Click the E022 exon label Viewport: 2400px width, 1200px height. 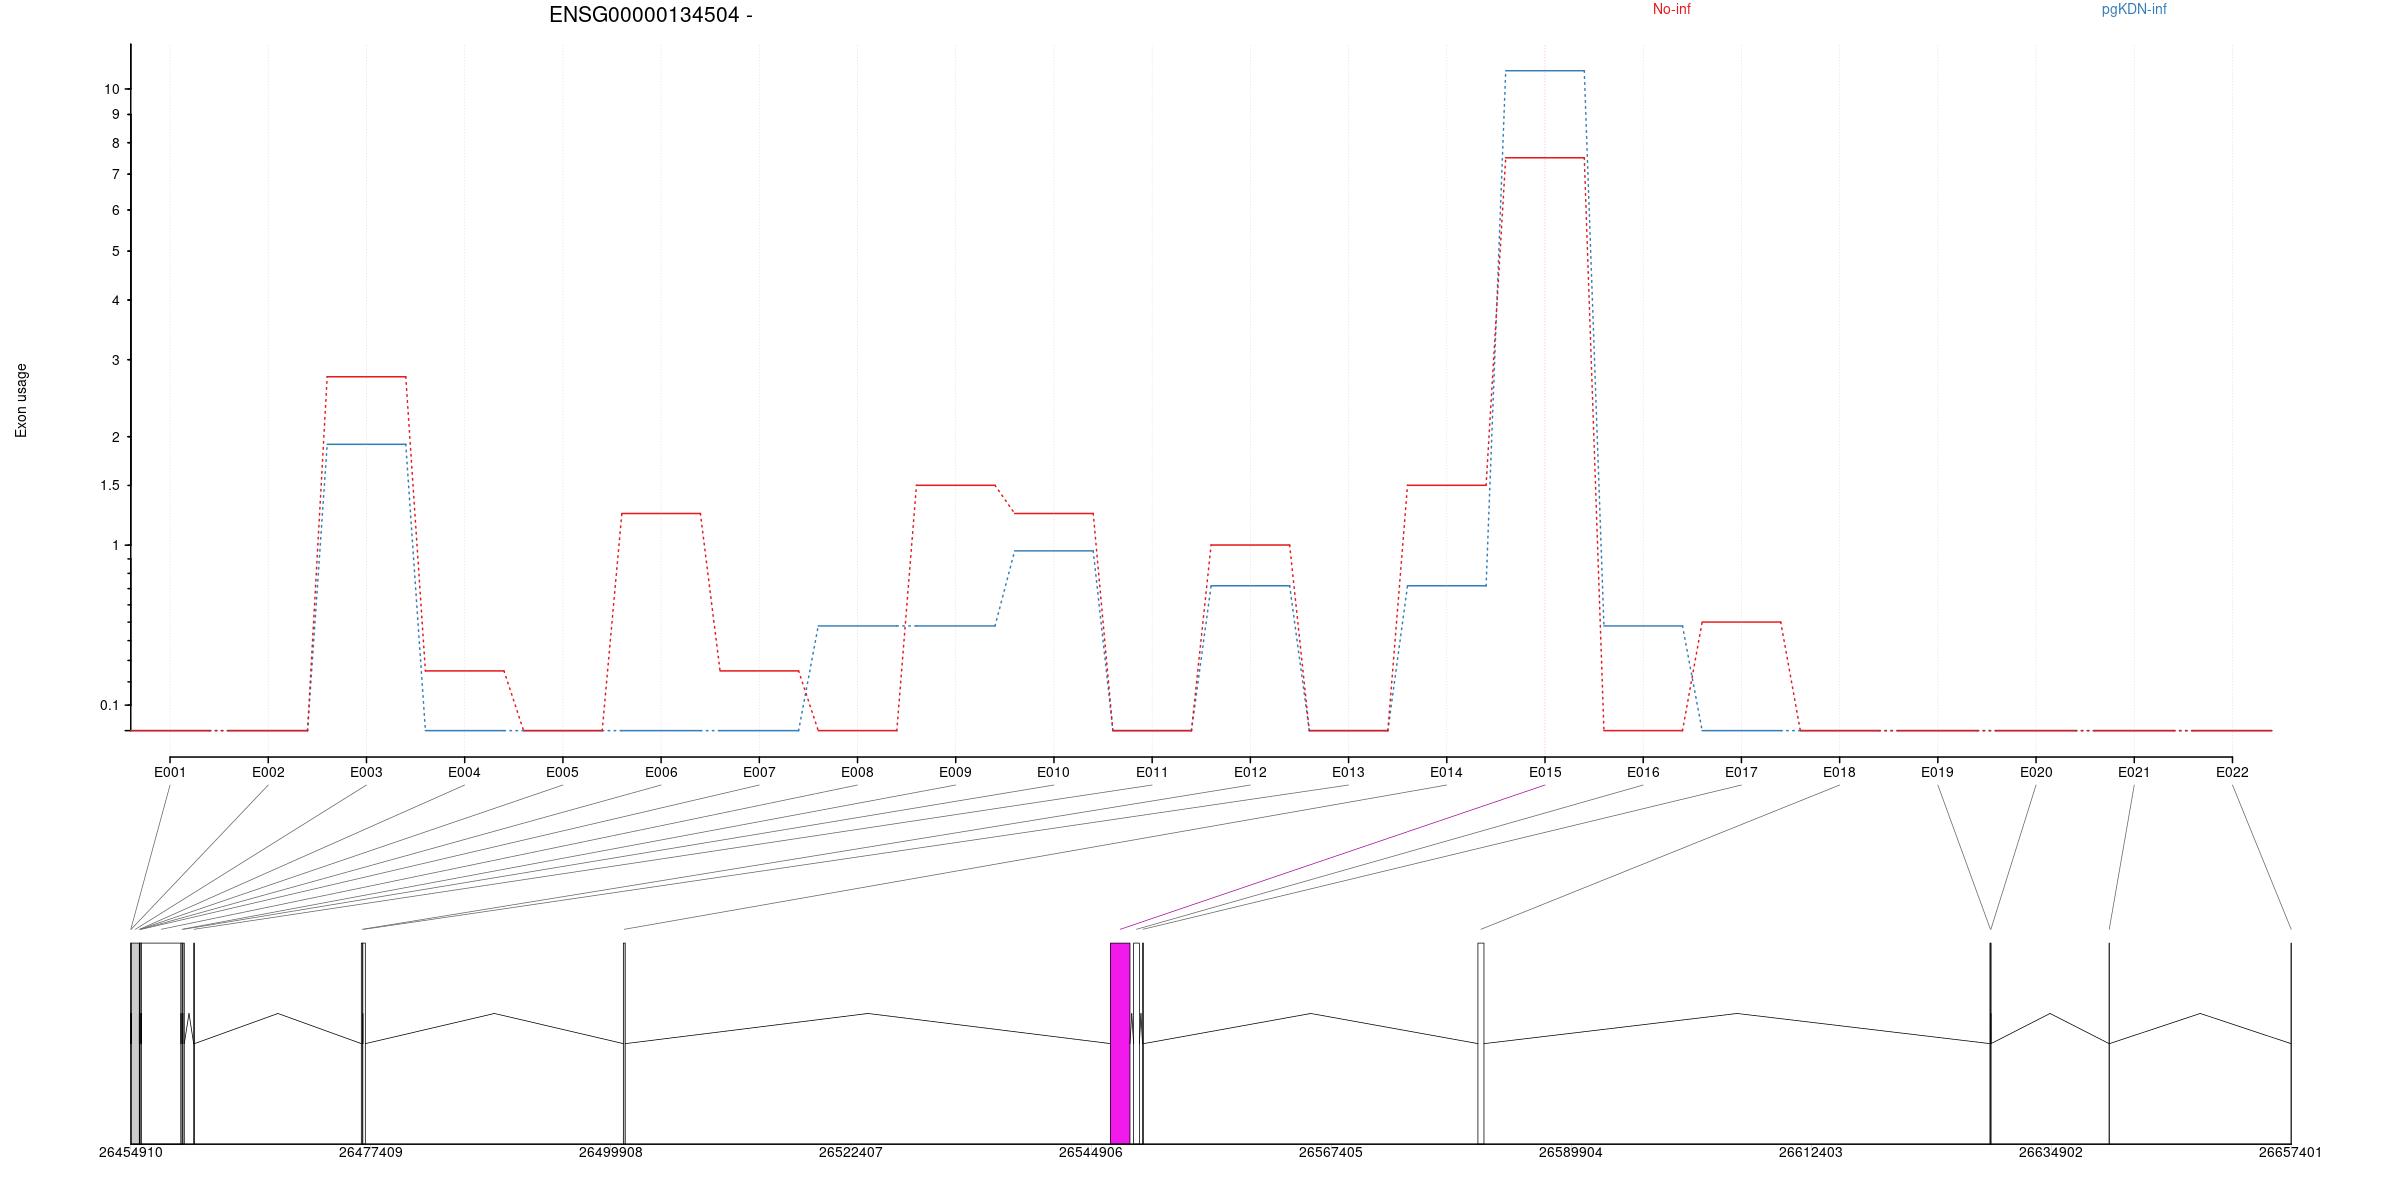(x=2232, y=772)
